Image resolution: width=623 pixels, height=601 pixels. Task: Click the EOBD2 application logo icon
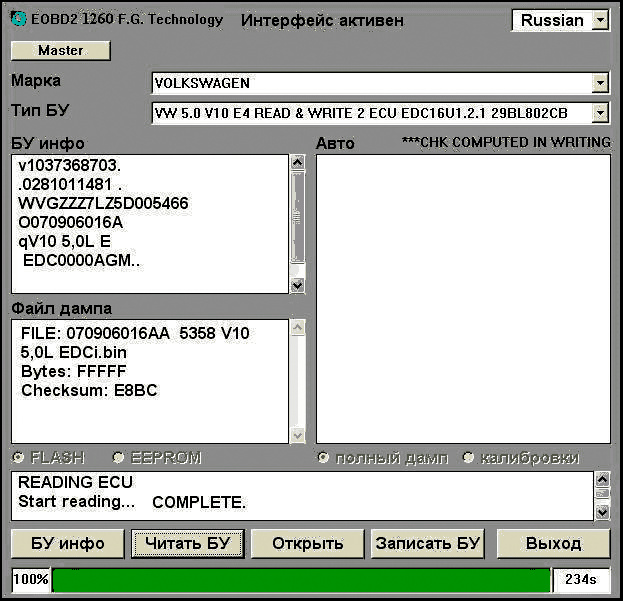point(18,19)
